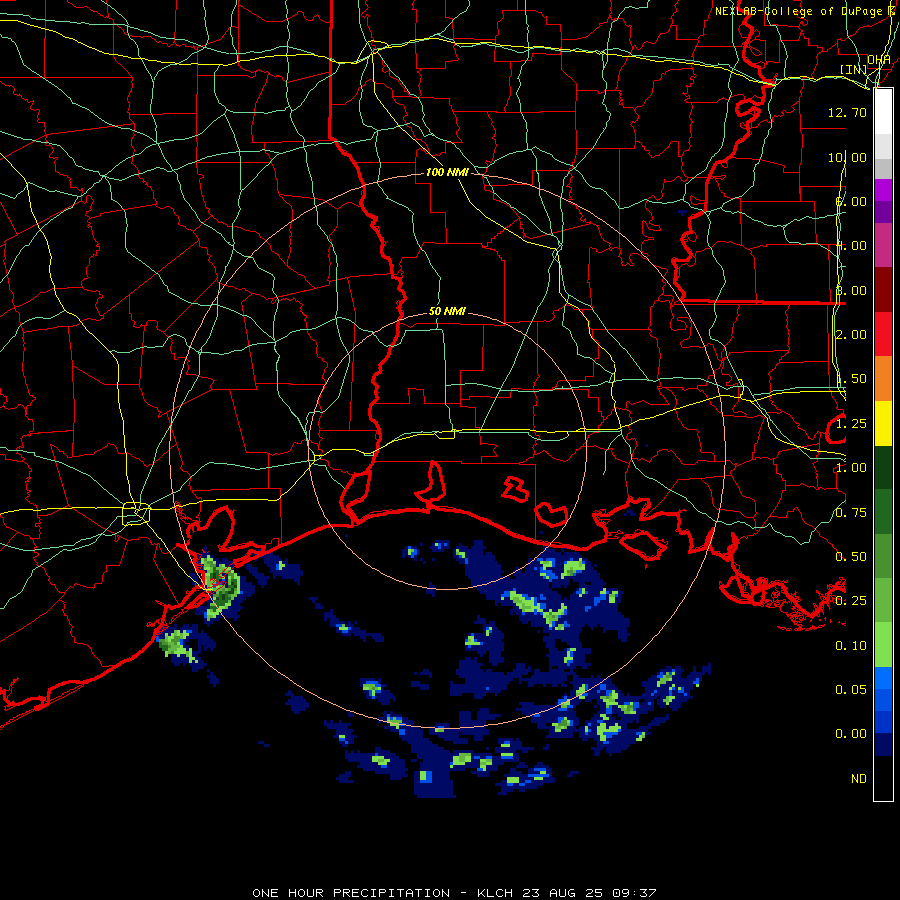Select the dark red swatch beside 3.00
900x900 pixels.
884,290
